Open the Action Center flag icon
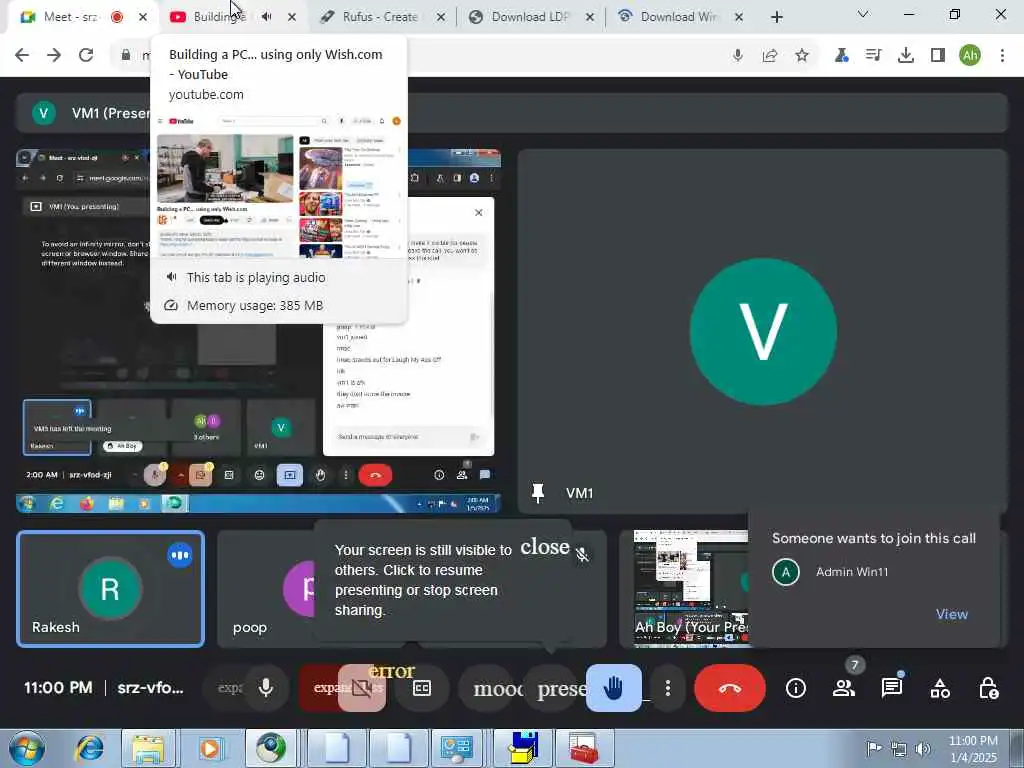The width and height of the screenshot is (1024, 768). pyautogui.click(x=874, y=749)
